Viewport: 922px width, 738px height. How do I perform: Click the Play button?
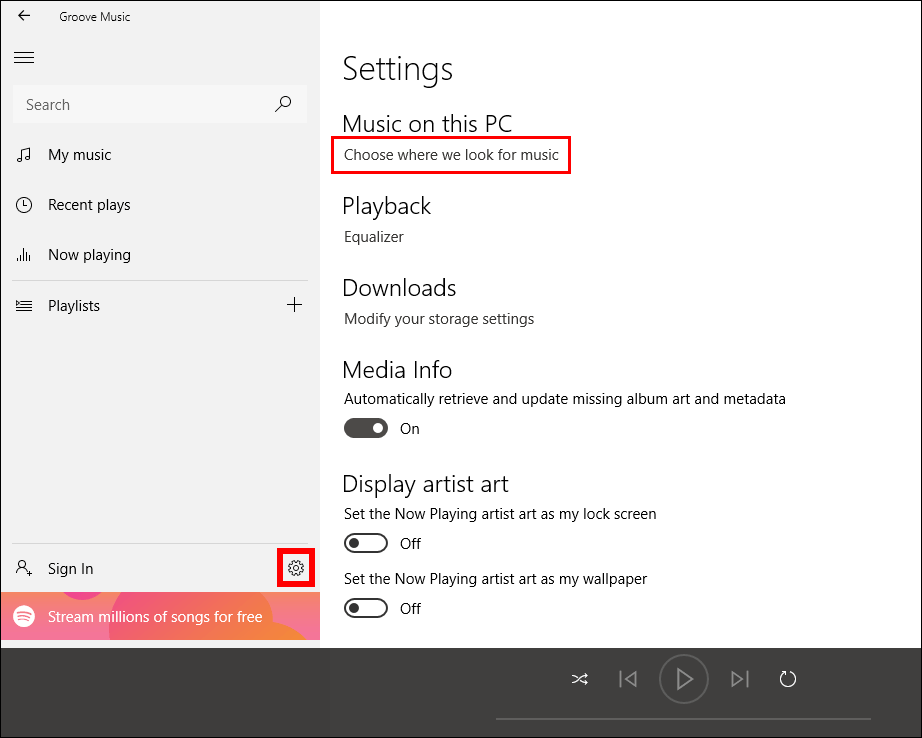683,679
